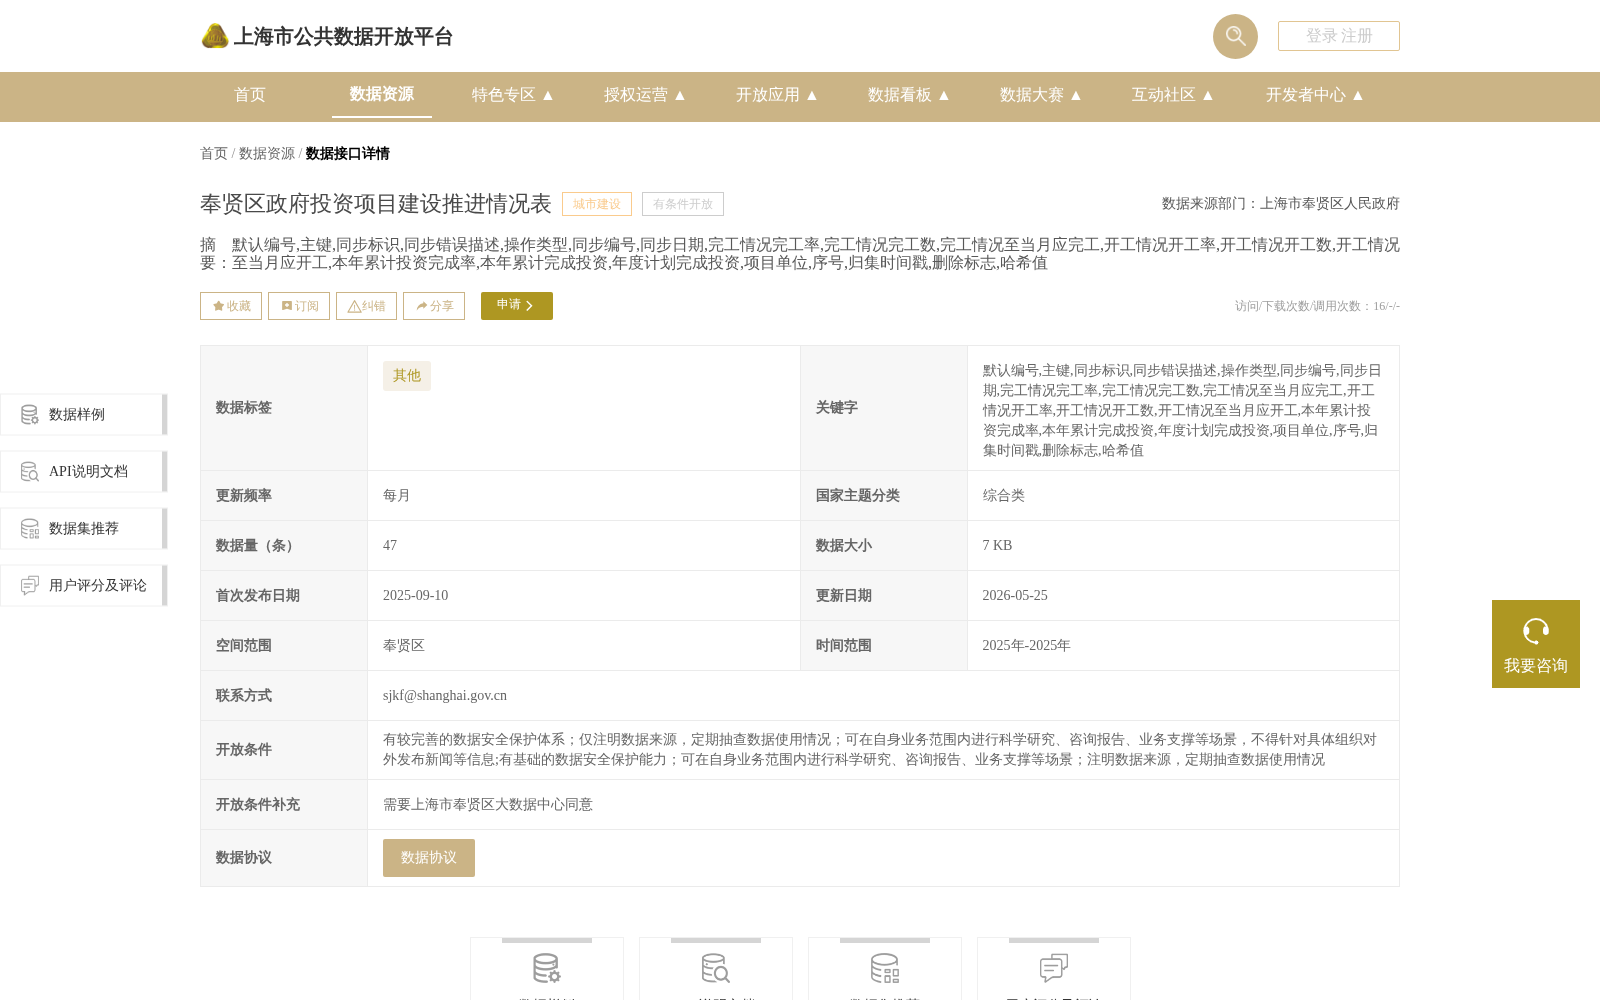Click the 其他 data tag

point(407,376)
